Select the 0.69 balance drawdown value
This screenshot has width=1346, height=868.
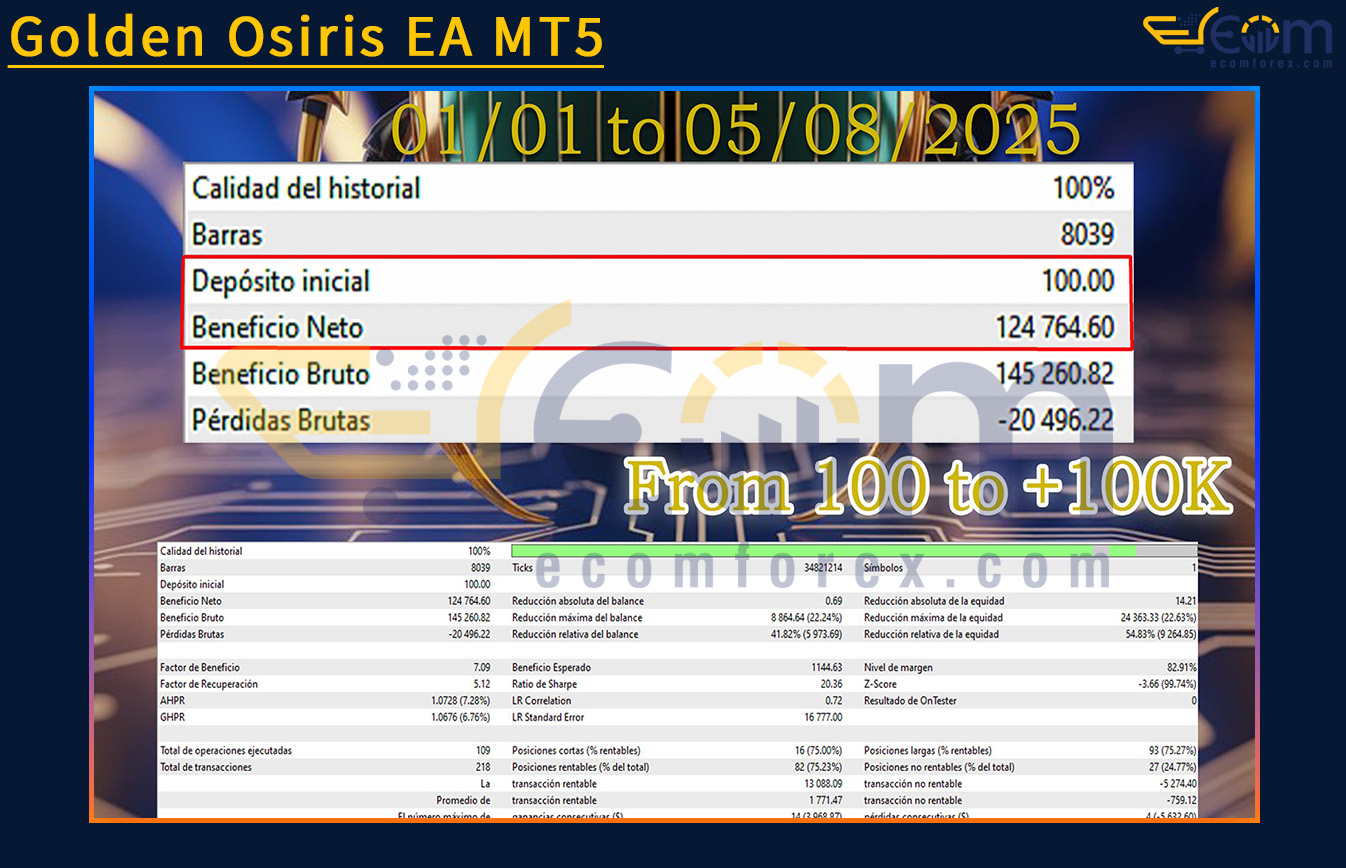click(833, 601)
